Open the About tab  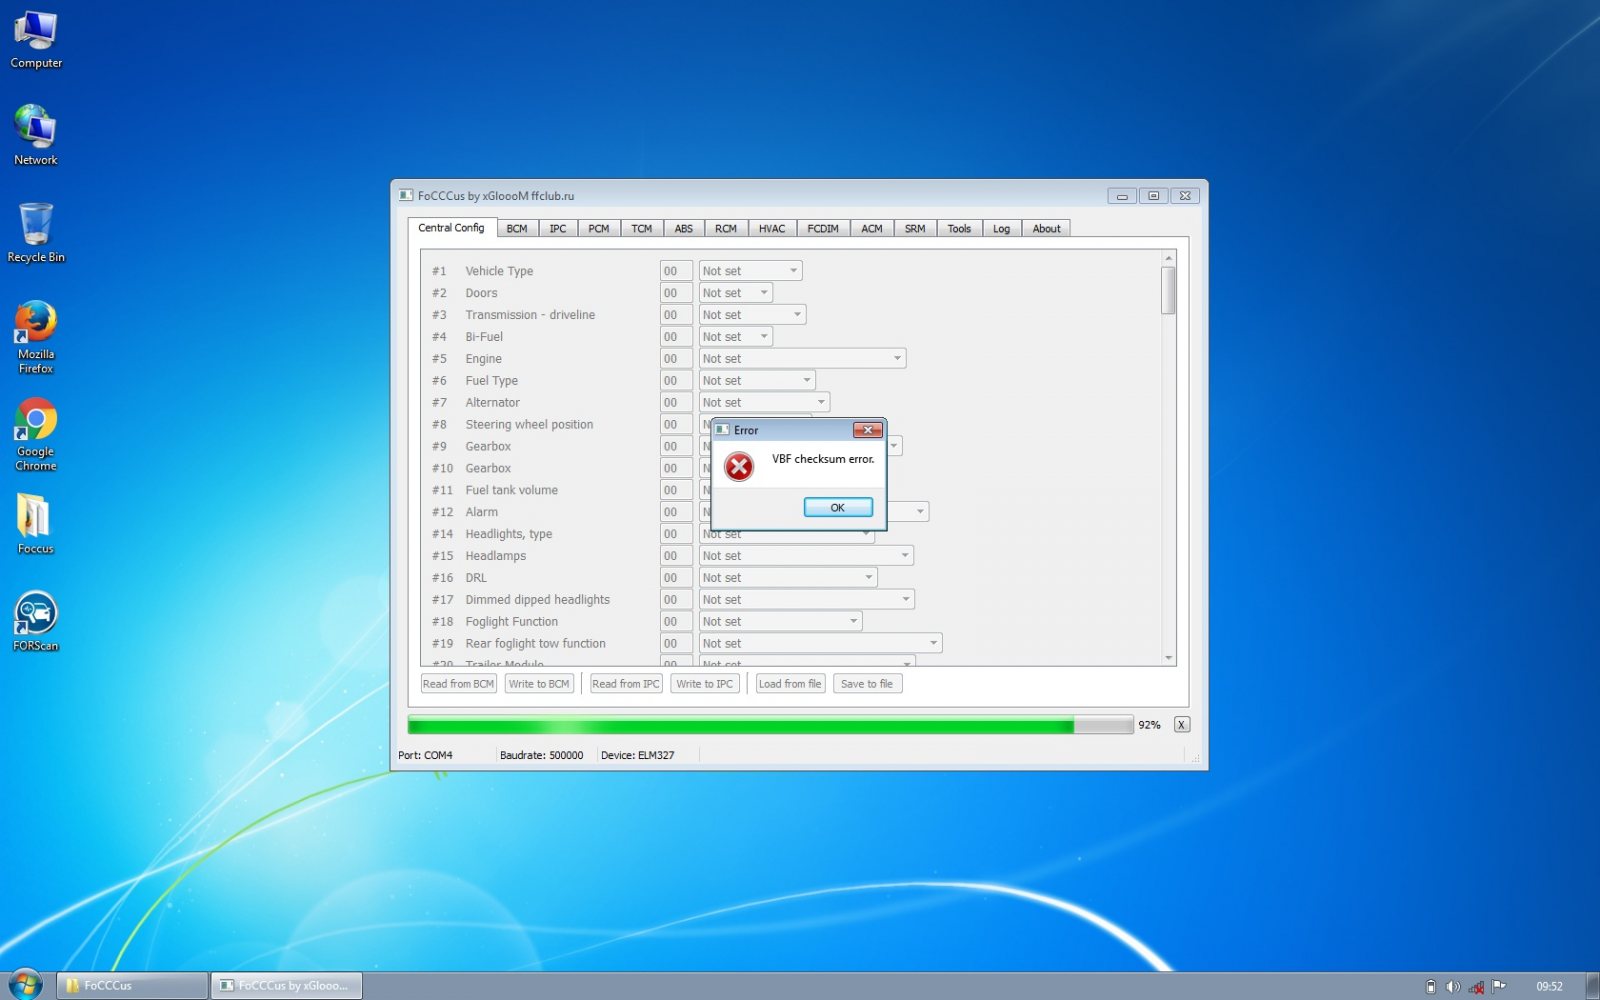click(1047, 229)
